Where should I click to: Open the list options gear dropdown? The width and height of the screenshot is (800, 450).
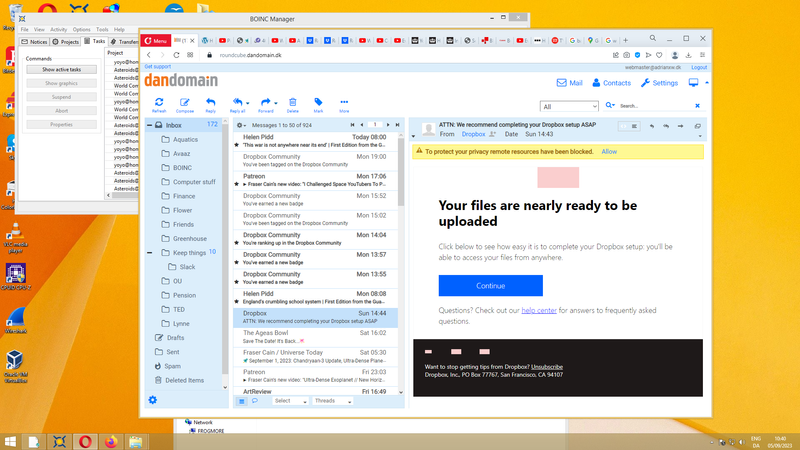[x=241, y=125]
